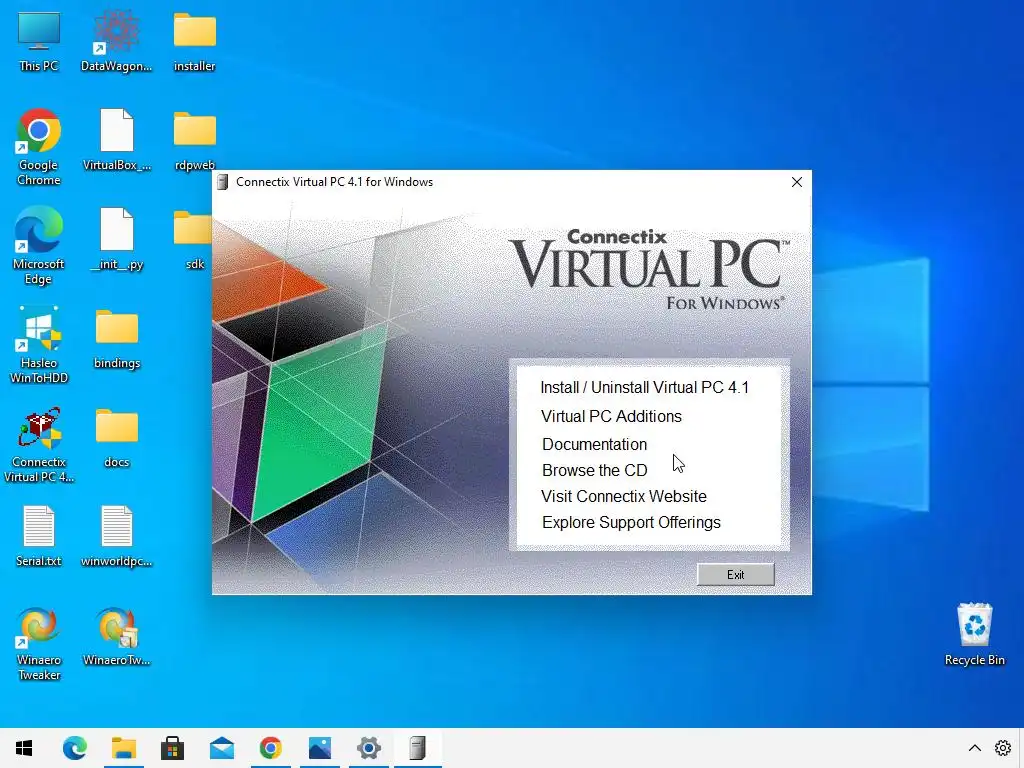Select the Recycle Bin icon
Viewport: 1024px width, 768px height.
[x=974, y=635]
